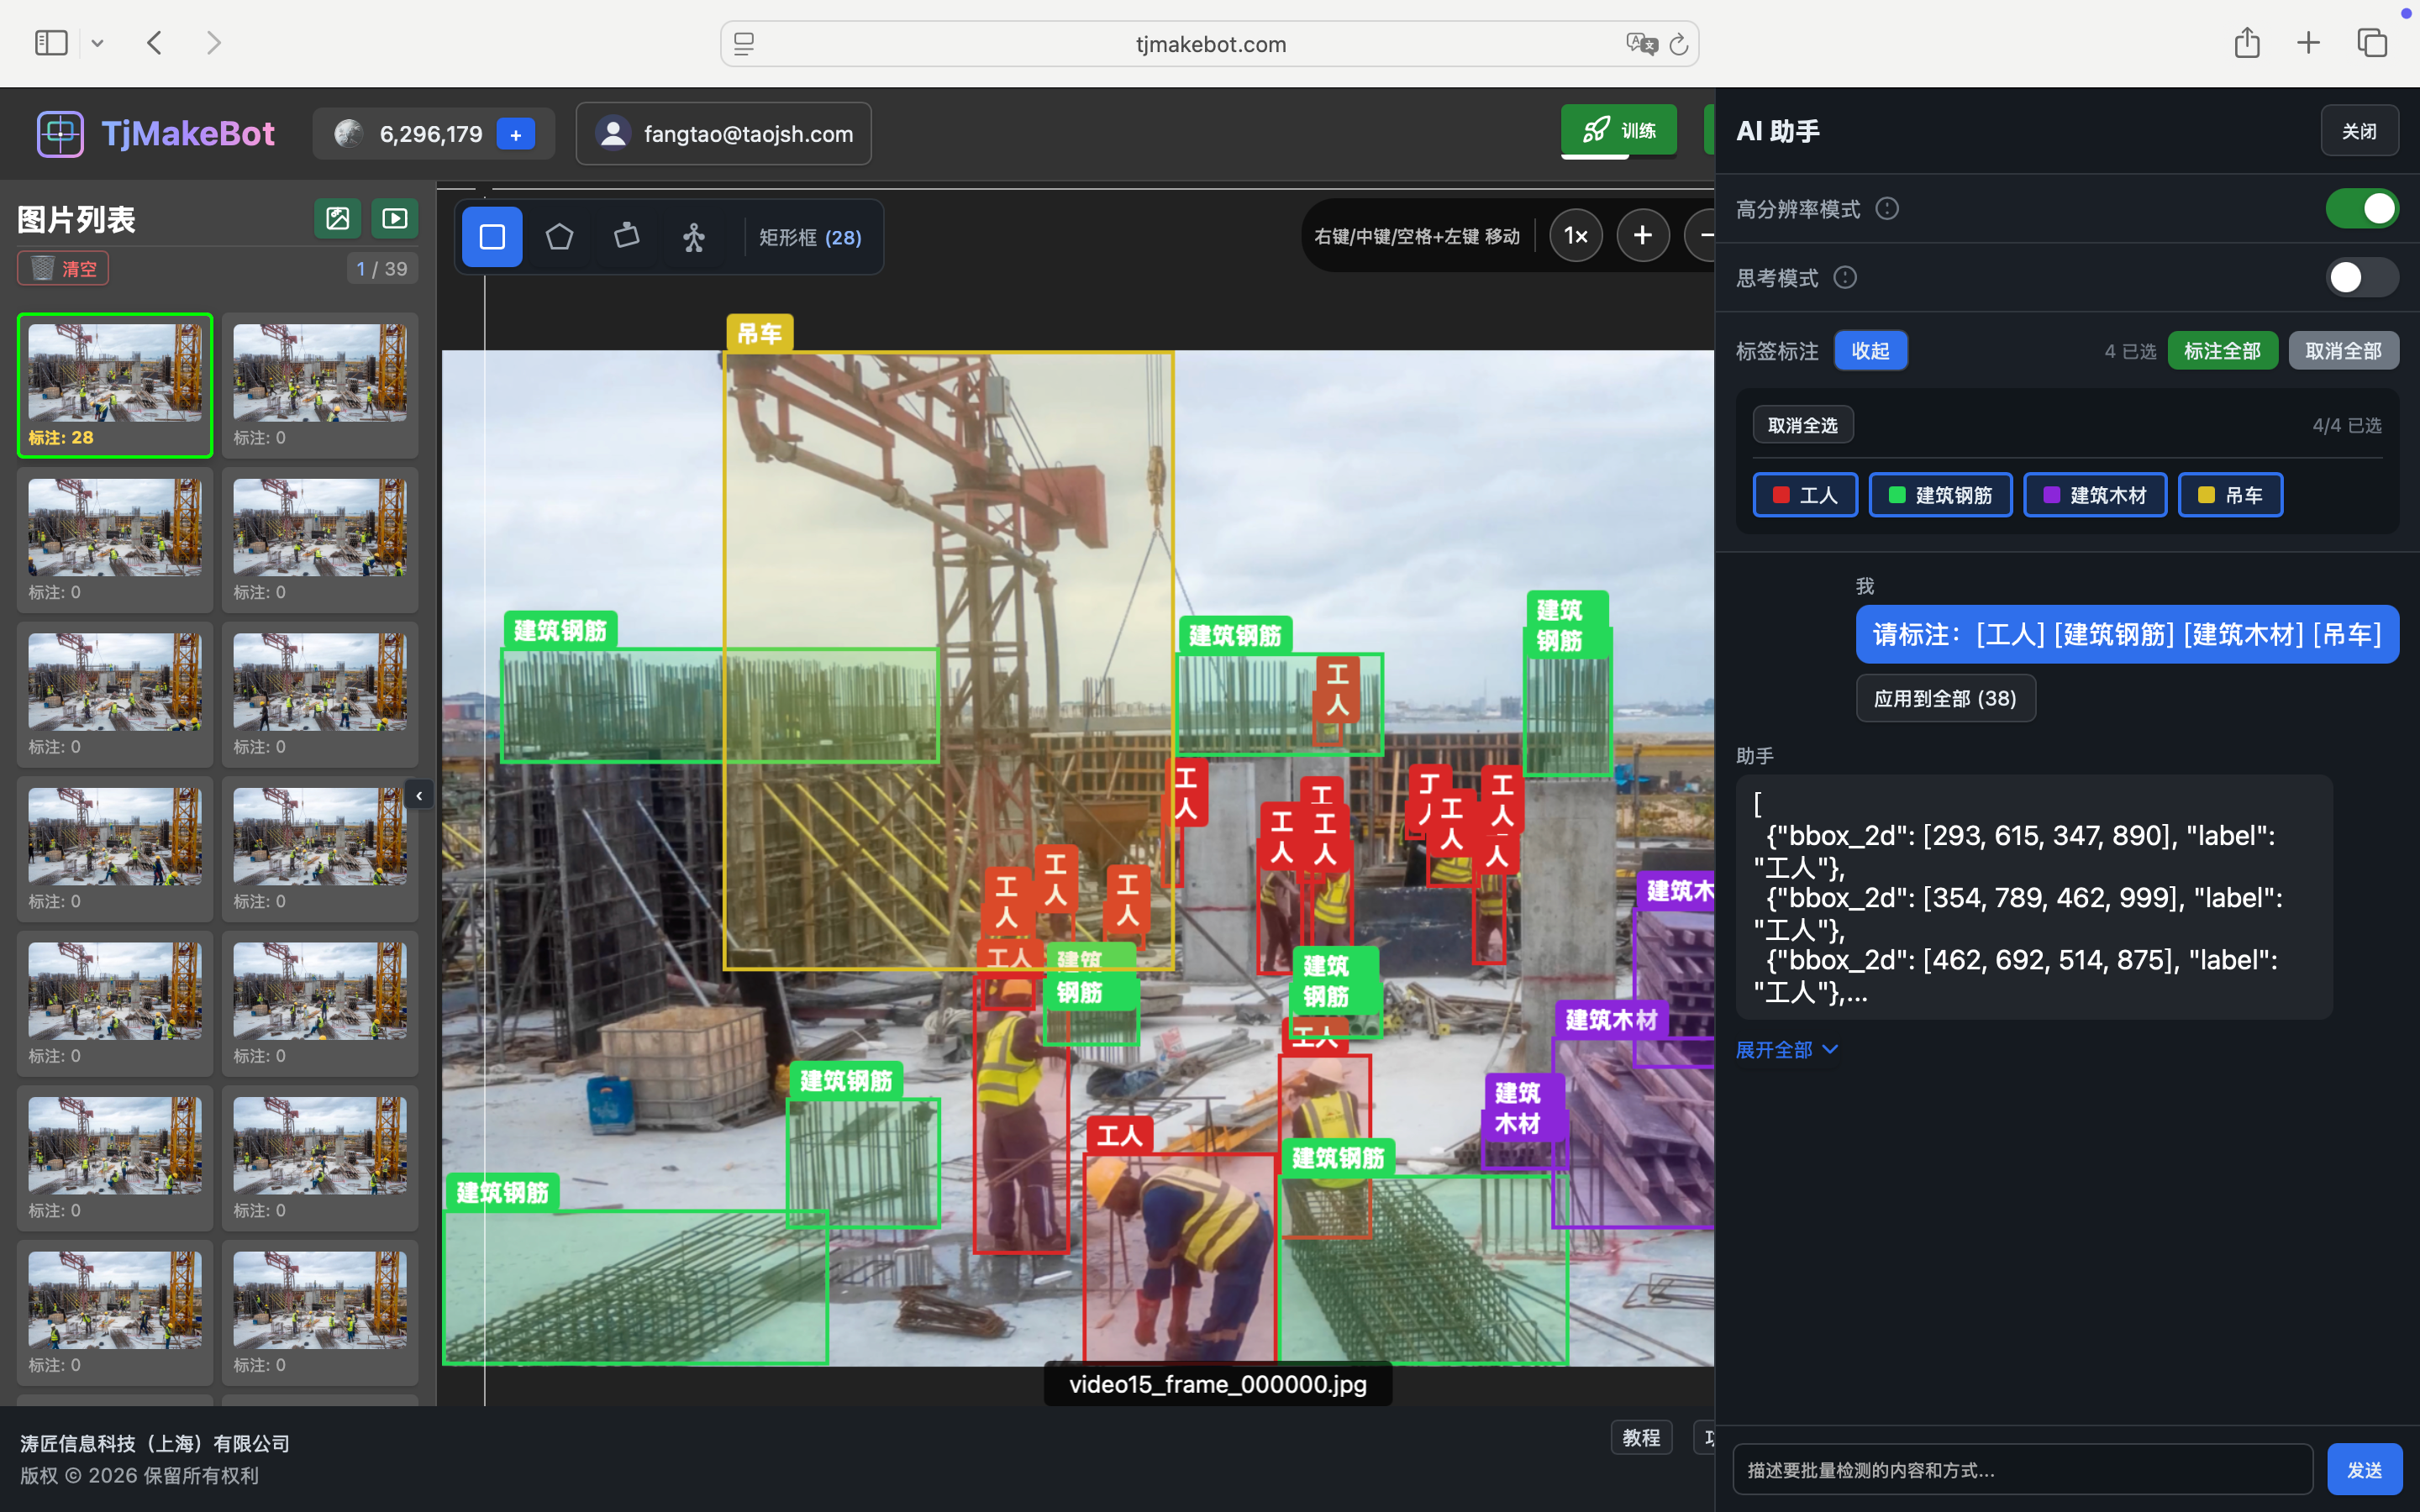Select the rotated box annotation tool
Screen dimensions: 2420x1512
[626, 237]
